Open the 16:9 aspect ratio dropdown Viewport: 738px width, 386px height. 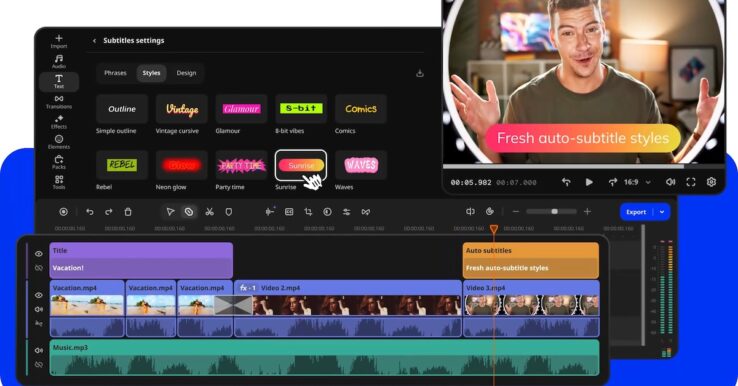637,182
